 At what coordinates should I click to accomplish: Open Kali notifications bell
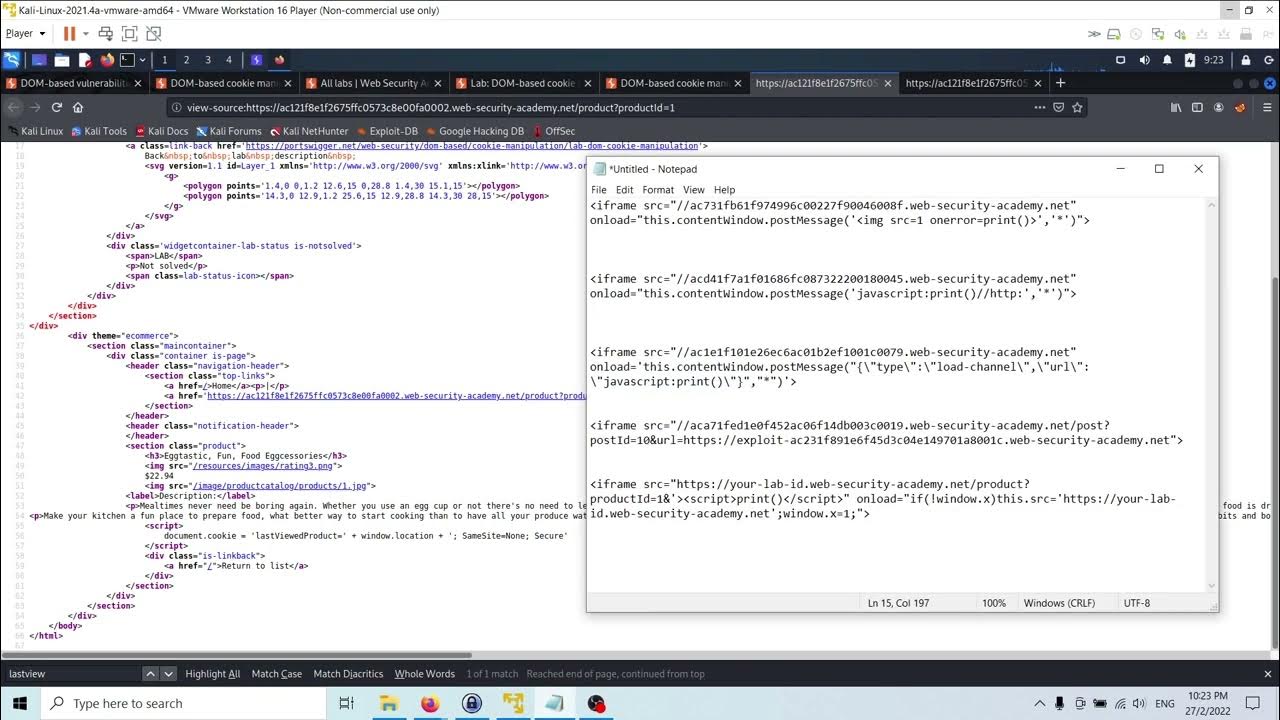tap(1167, 60)
